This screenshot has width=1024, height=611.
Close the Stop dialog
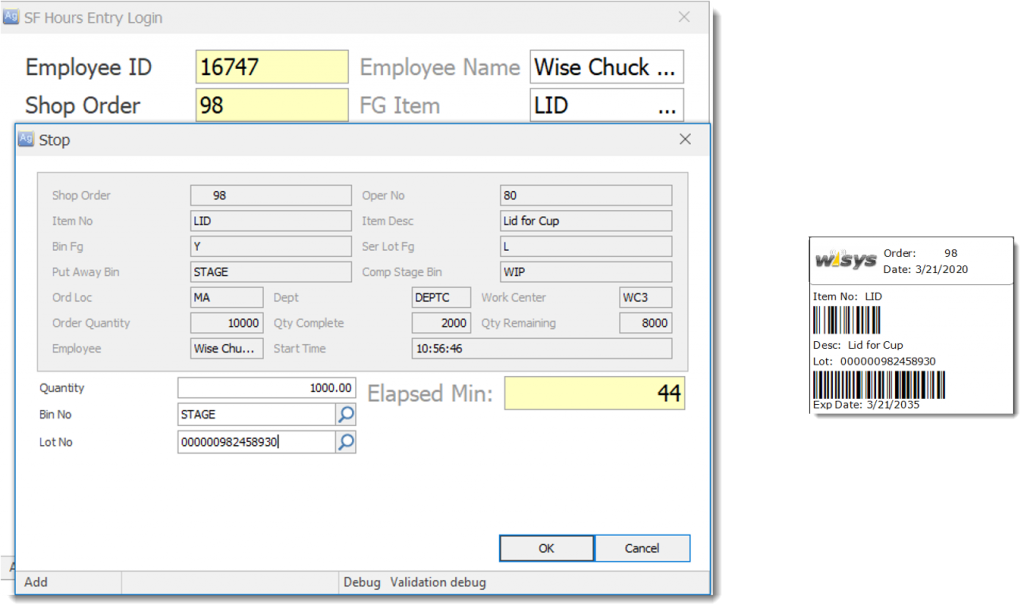click(x=685, y=140)
